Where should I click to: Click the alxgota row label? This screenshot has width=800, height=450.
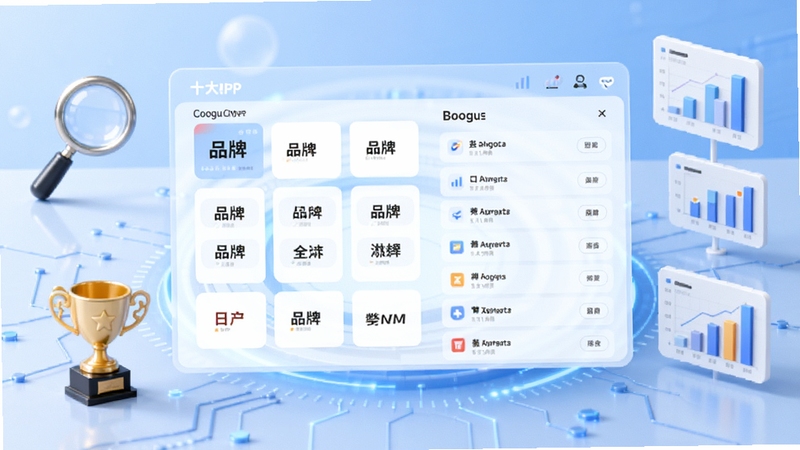(x=487, y=144)
